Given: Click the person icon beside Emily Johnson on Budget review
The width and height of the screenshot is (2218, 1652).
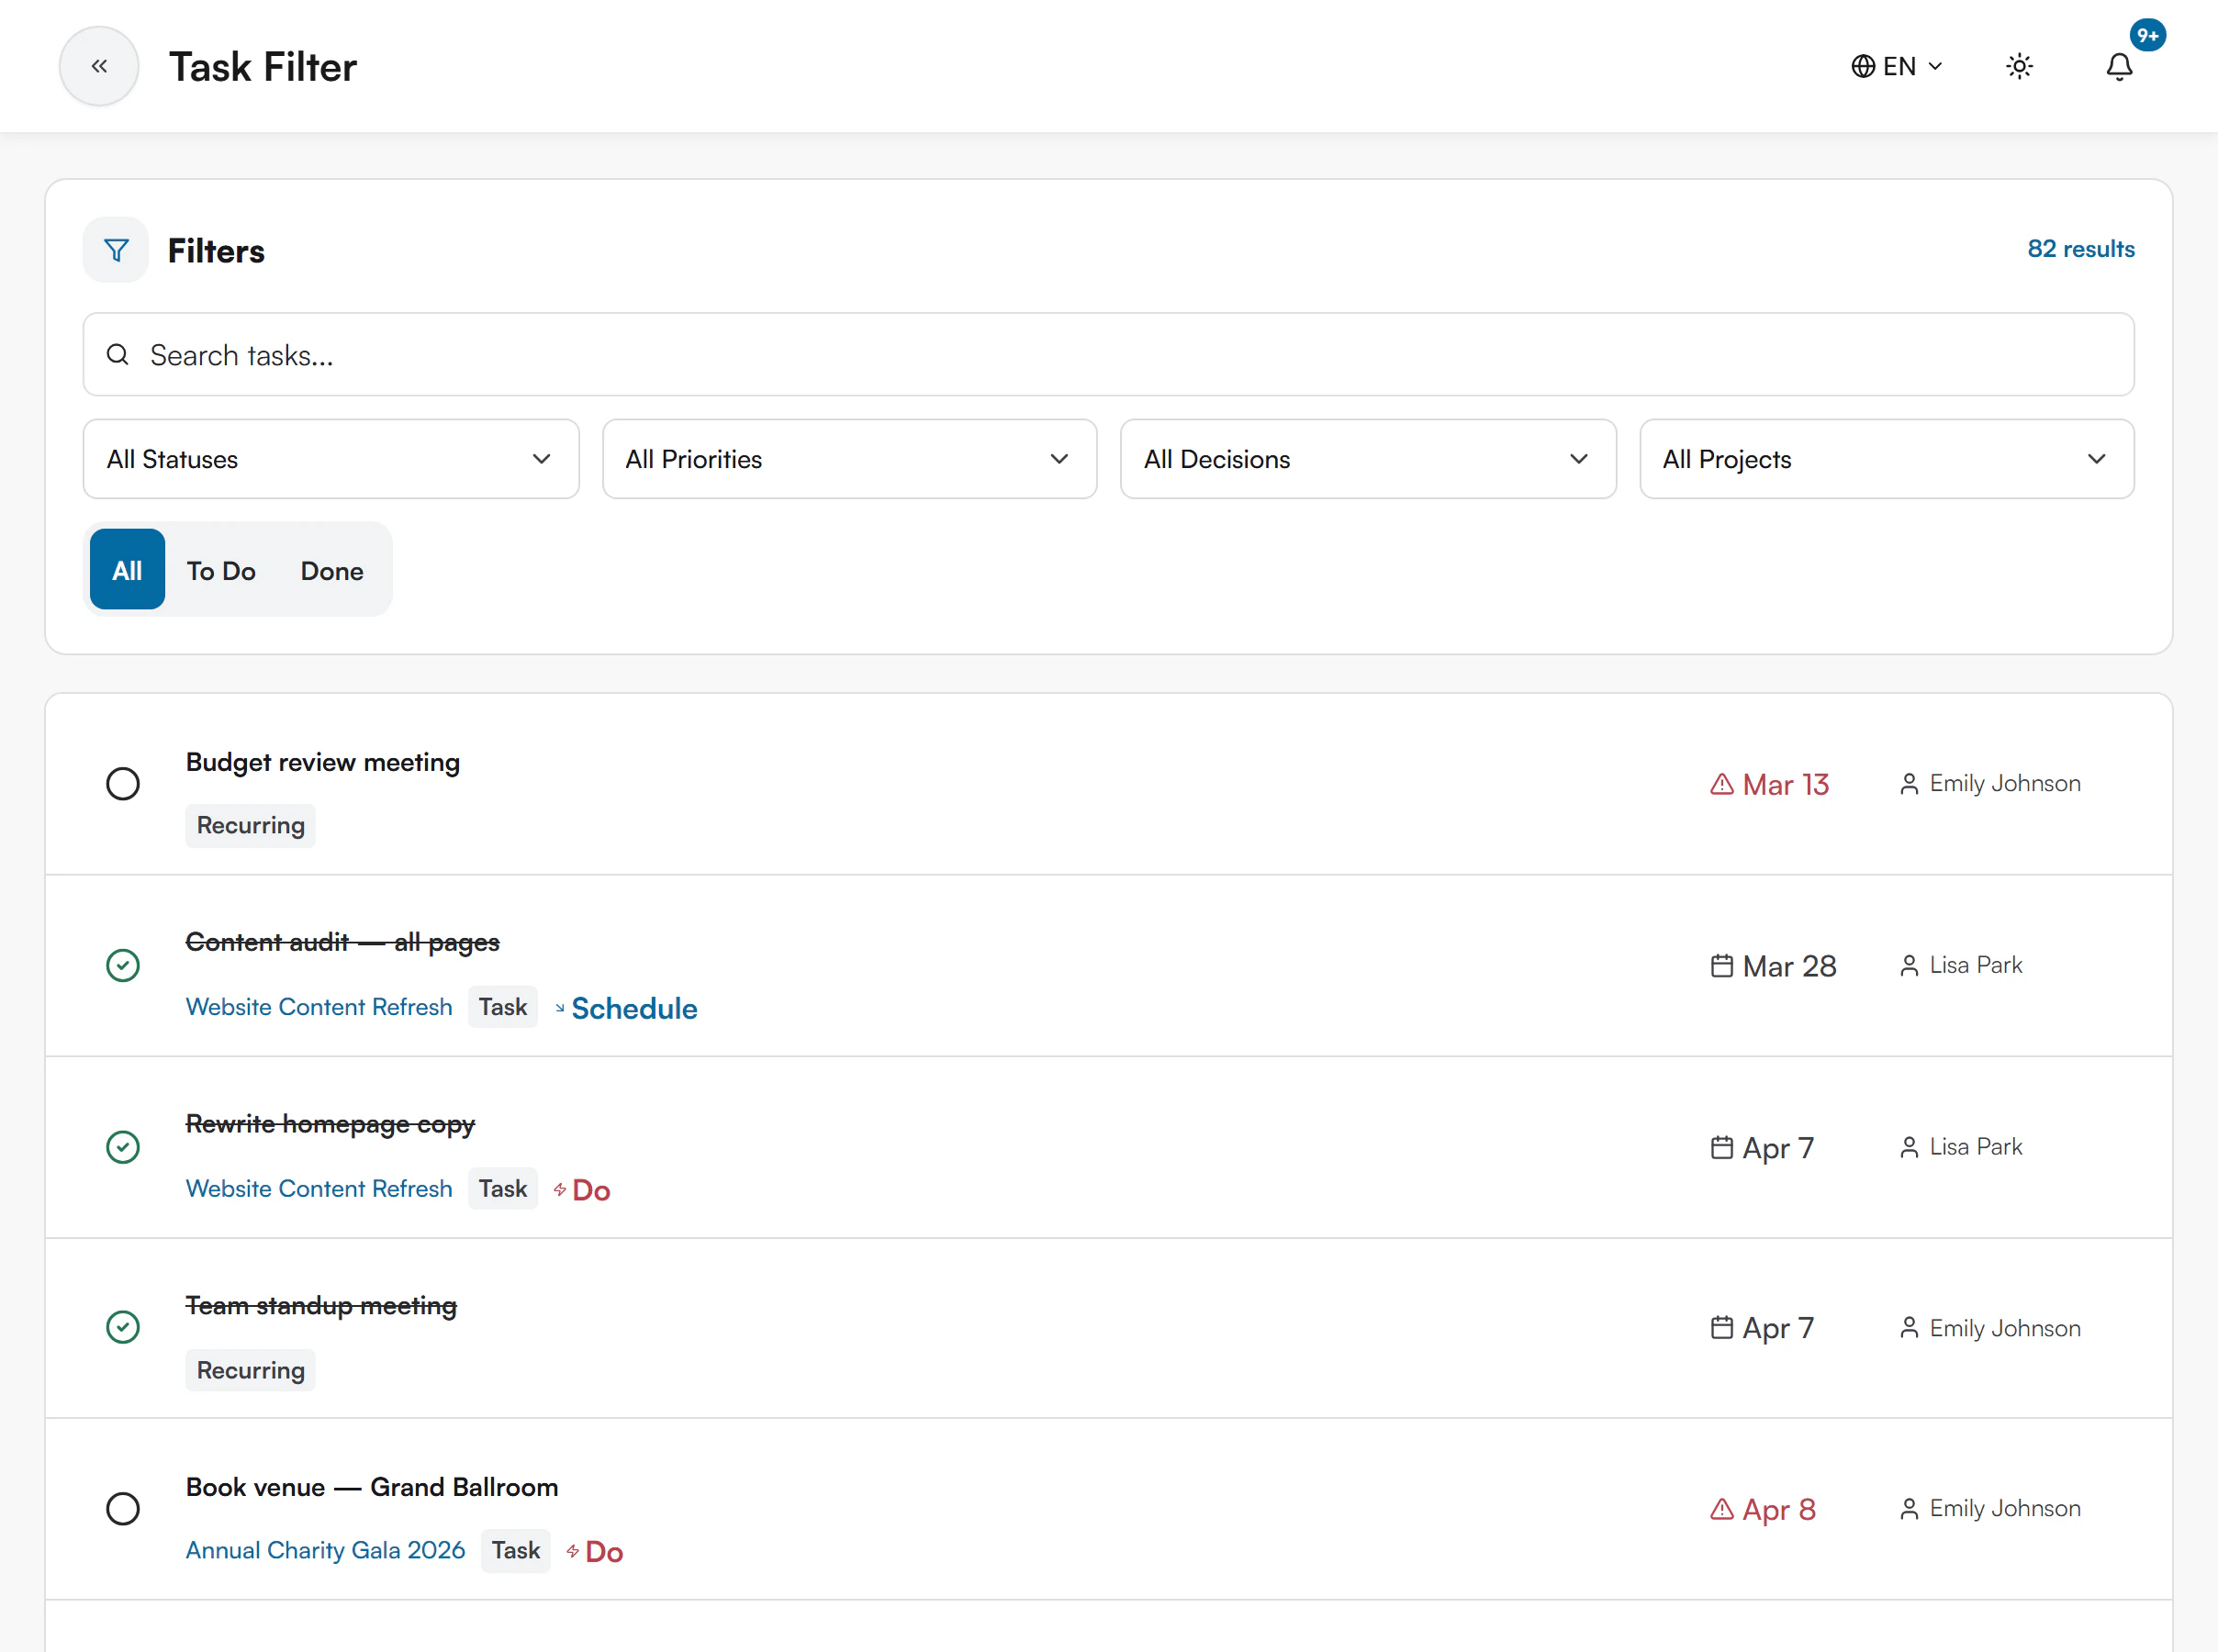Looking at the screenshot, I should [x=1908, y=784].
